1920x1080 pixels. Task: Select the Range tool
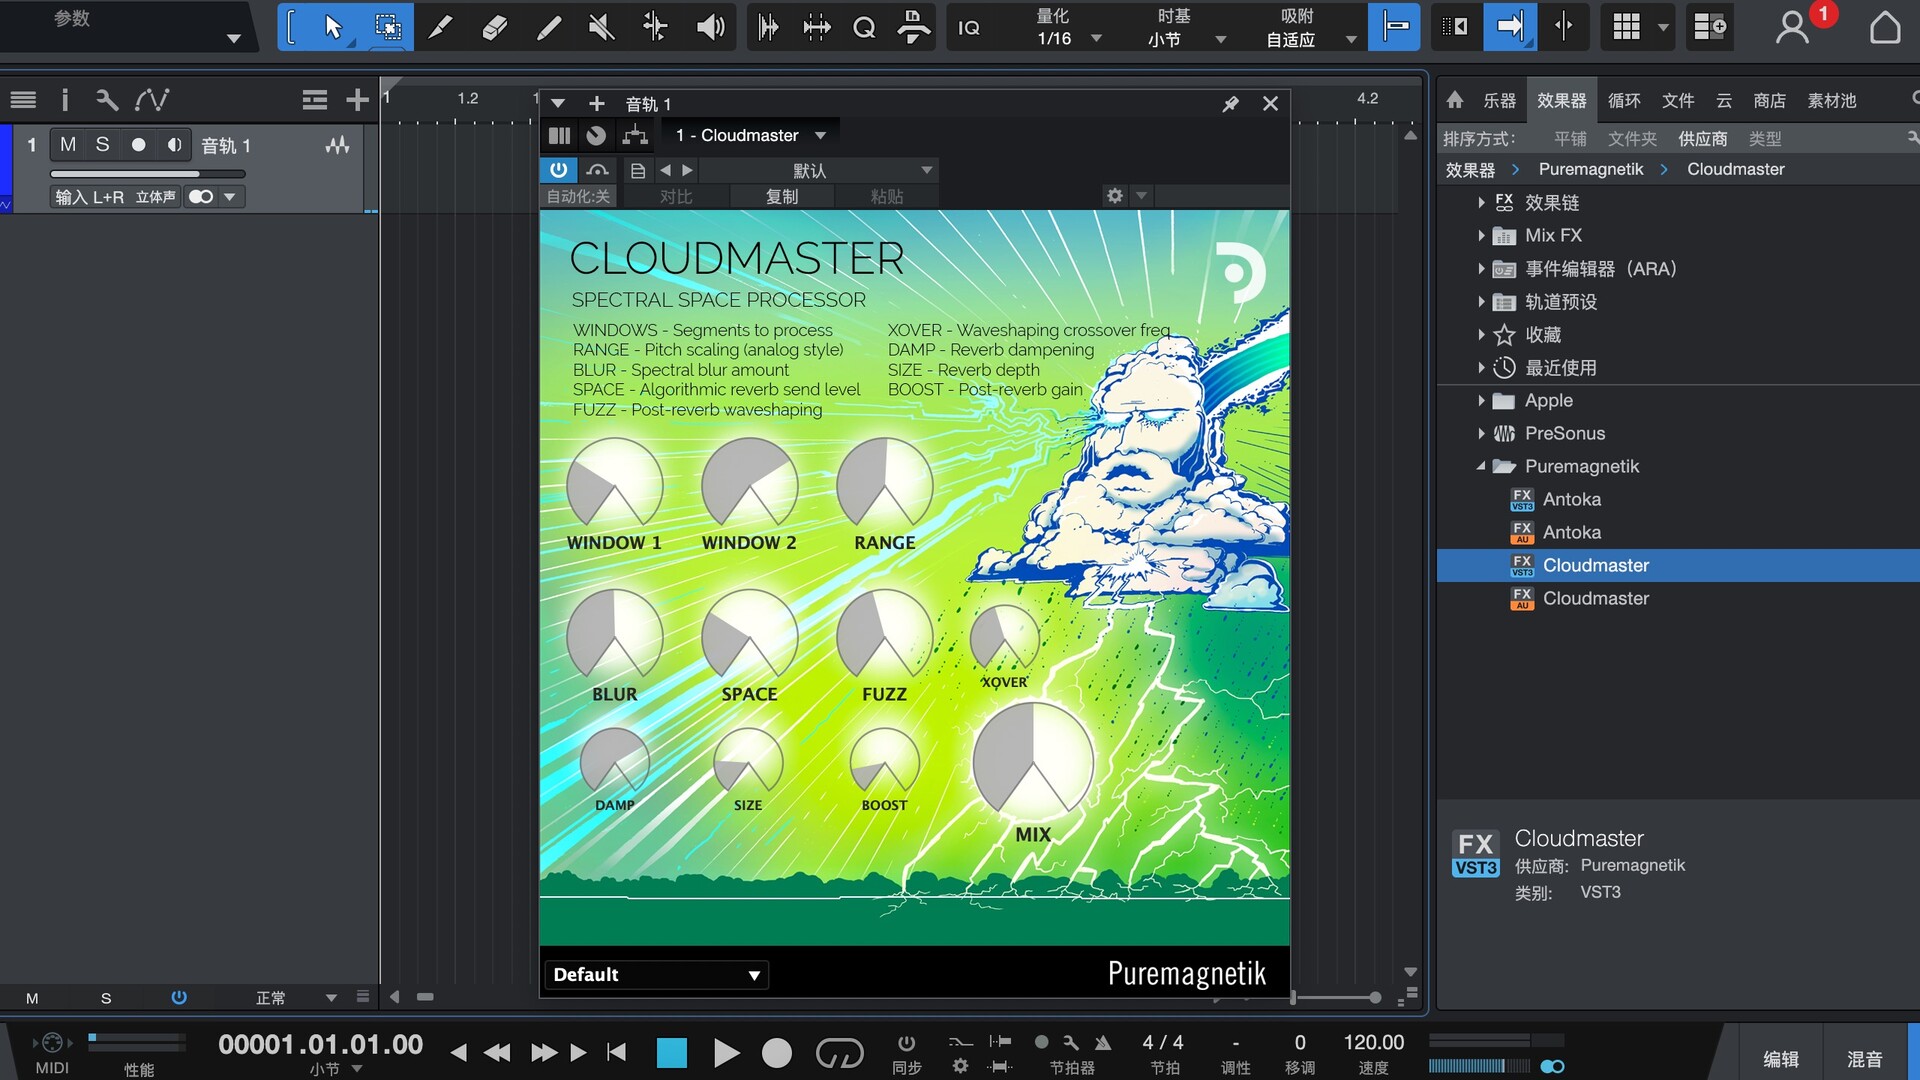coord(387,27)
